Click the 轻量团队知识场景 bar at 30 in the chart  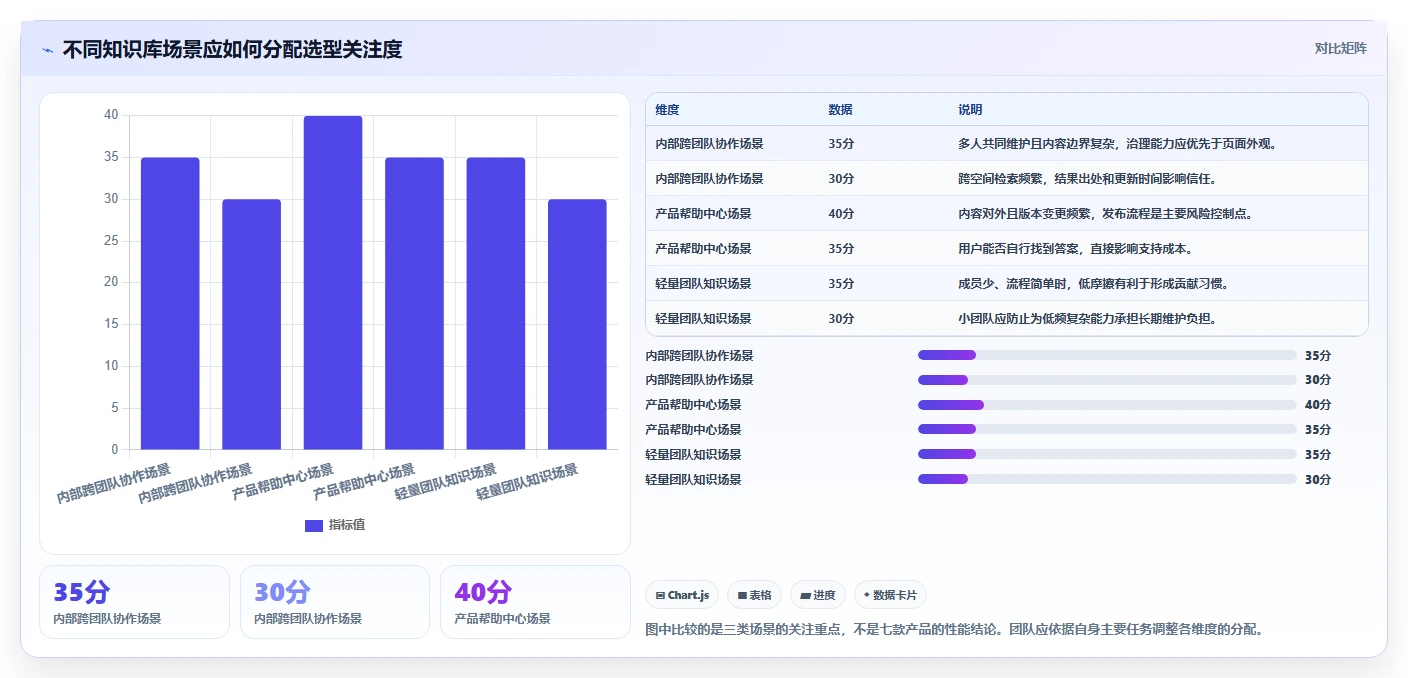(x=577, y=324)
